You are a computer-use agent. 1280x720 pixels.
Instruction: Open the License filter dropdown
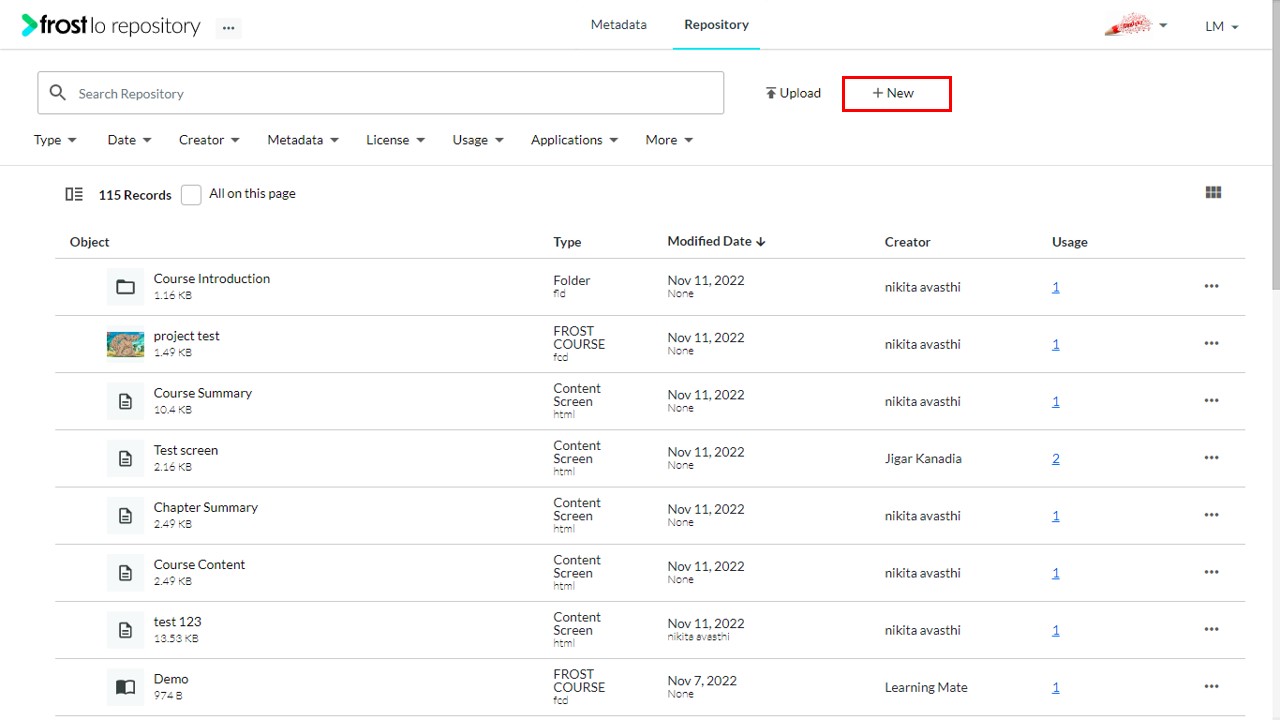coord(396,140)
